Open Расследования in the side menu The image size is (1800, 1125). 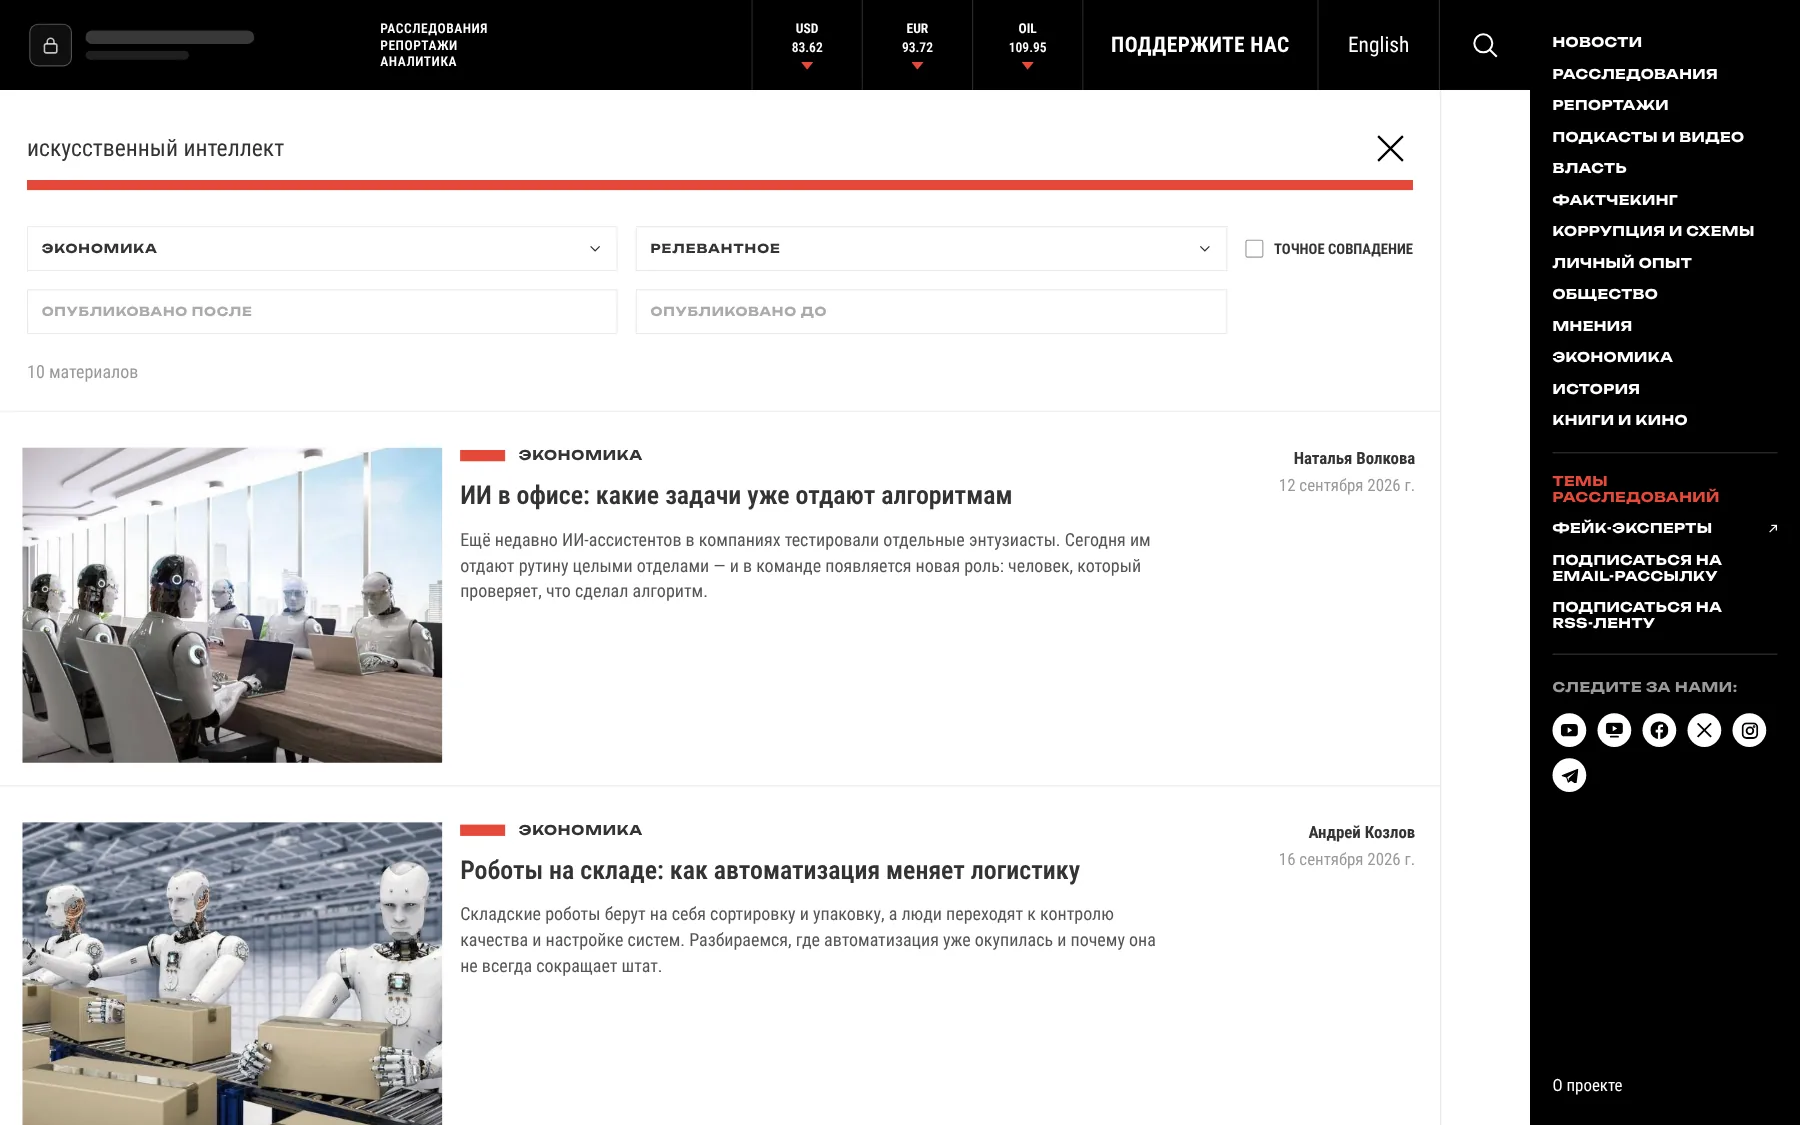click(1634, 74)
